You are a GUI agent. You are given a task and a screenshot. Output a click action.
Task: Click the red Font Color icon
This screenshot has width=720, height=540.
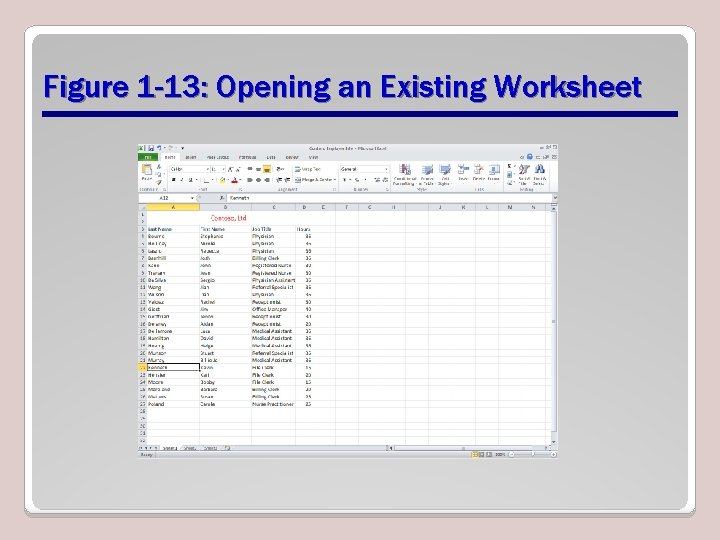pyautogui.click(x=235, y=180)
